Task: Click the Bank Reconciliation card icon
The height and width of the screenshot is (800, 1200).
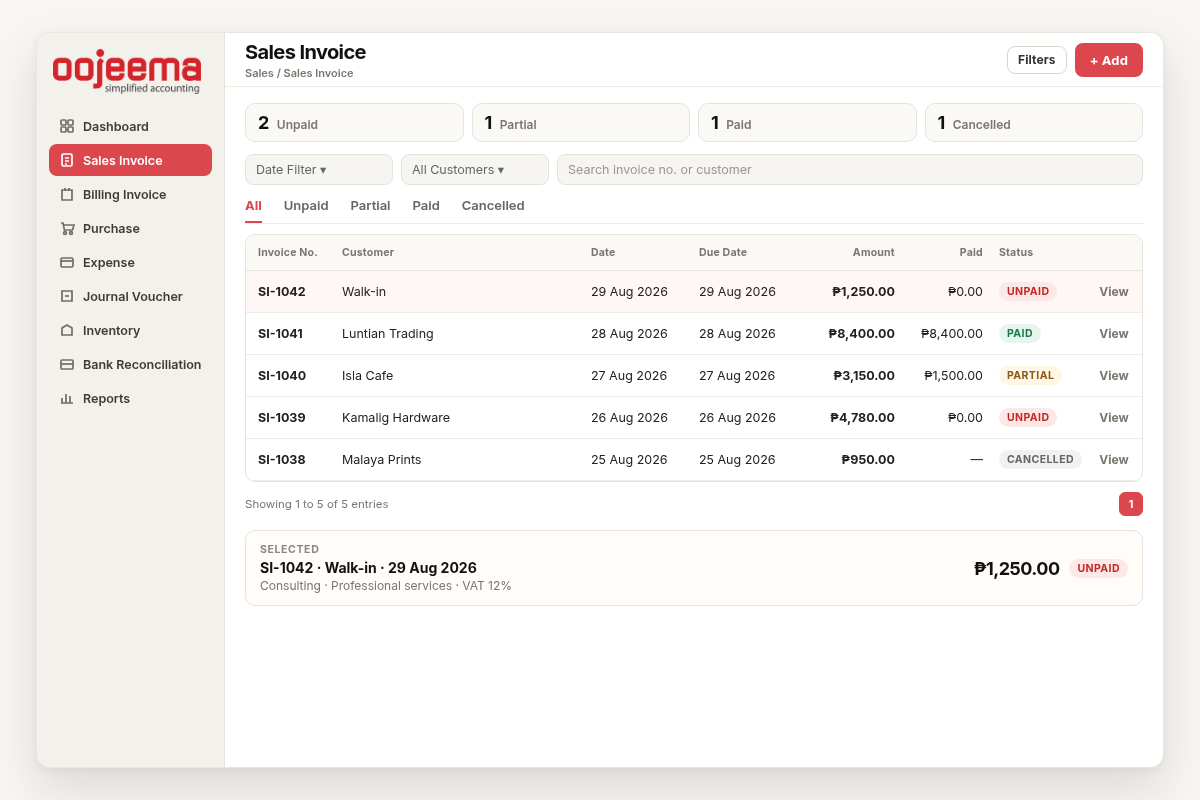Action: click(67, 364)
